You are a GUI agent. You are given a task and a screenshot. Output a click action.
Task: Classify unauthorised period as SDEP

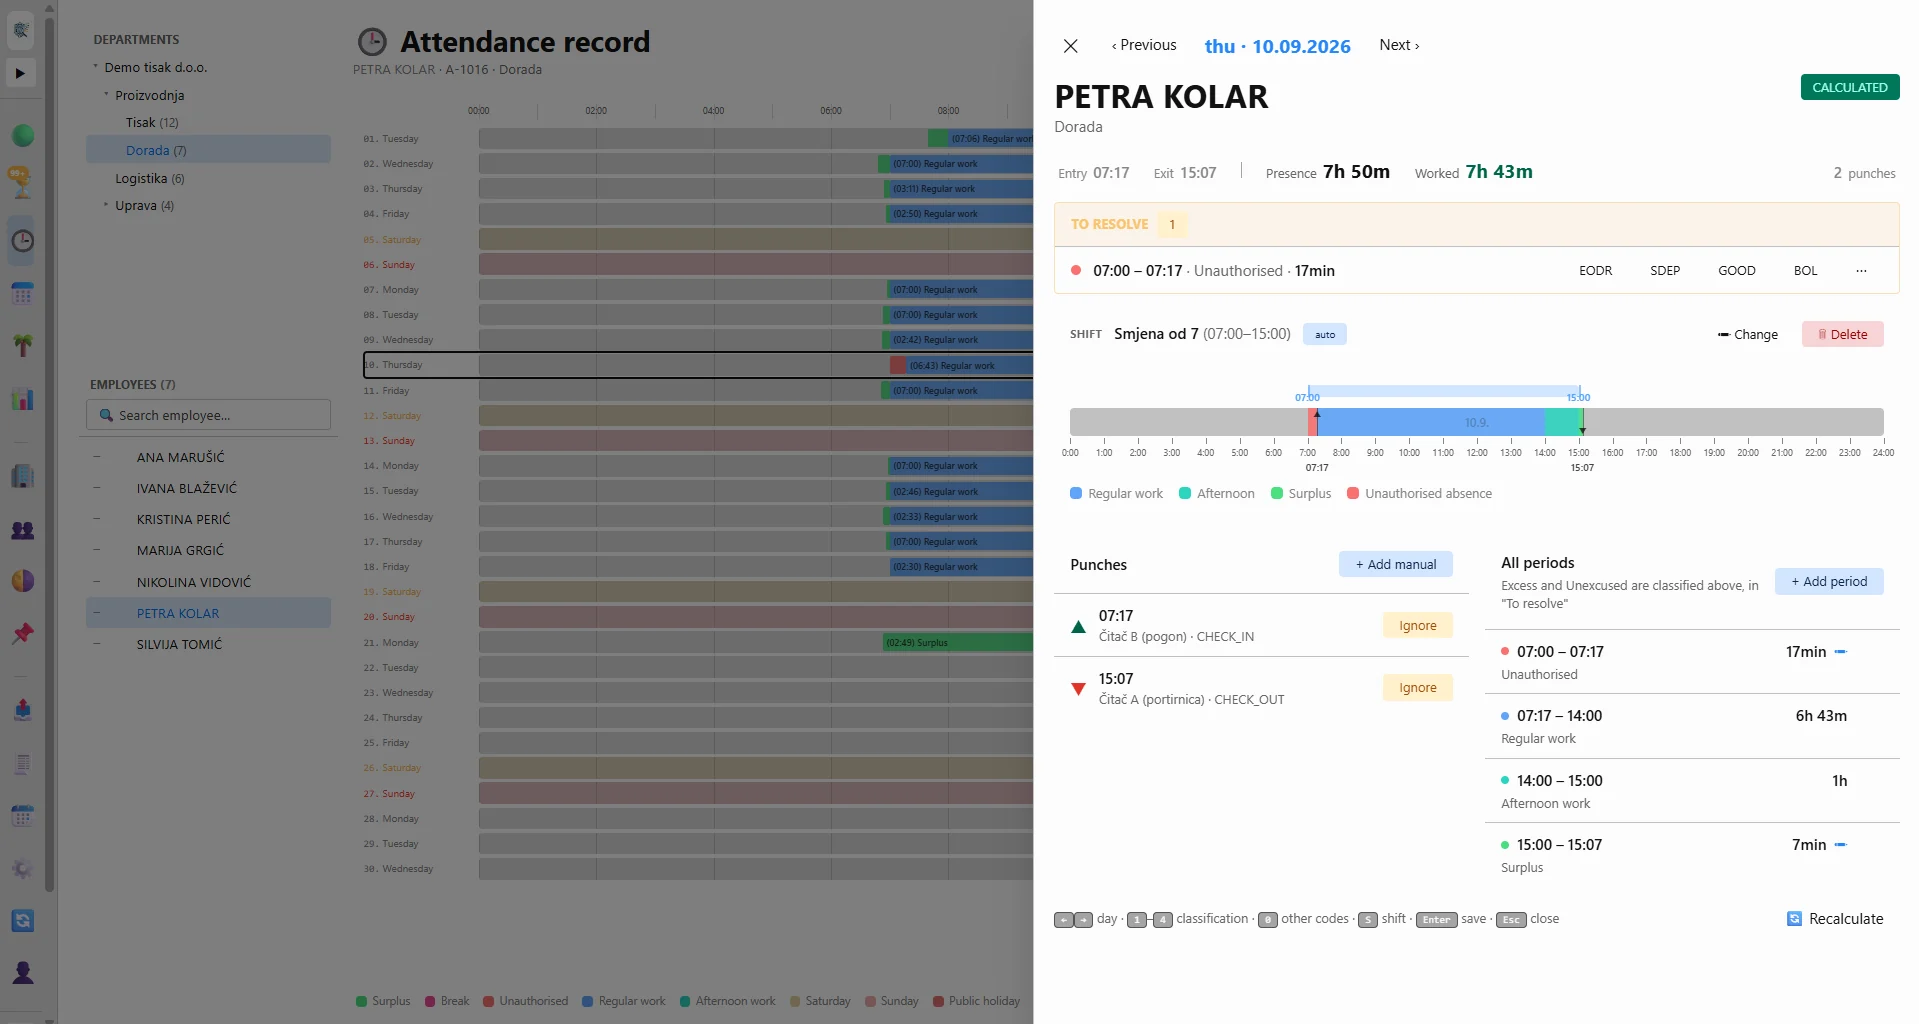1664,271
